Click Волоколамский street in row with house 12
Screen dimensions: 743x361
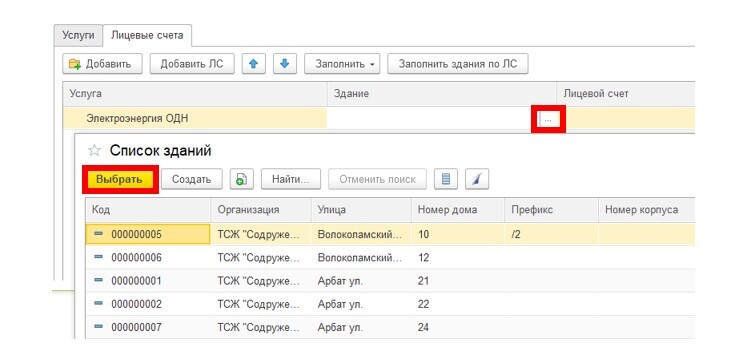click(361, 257)
